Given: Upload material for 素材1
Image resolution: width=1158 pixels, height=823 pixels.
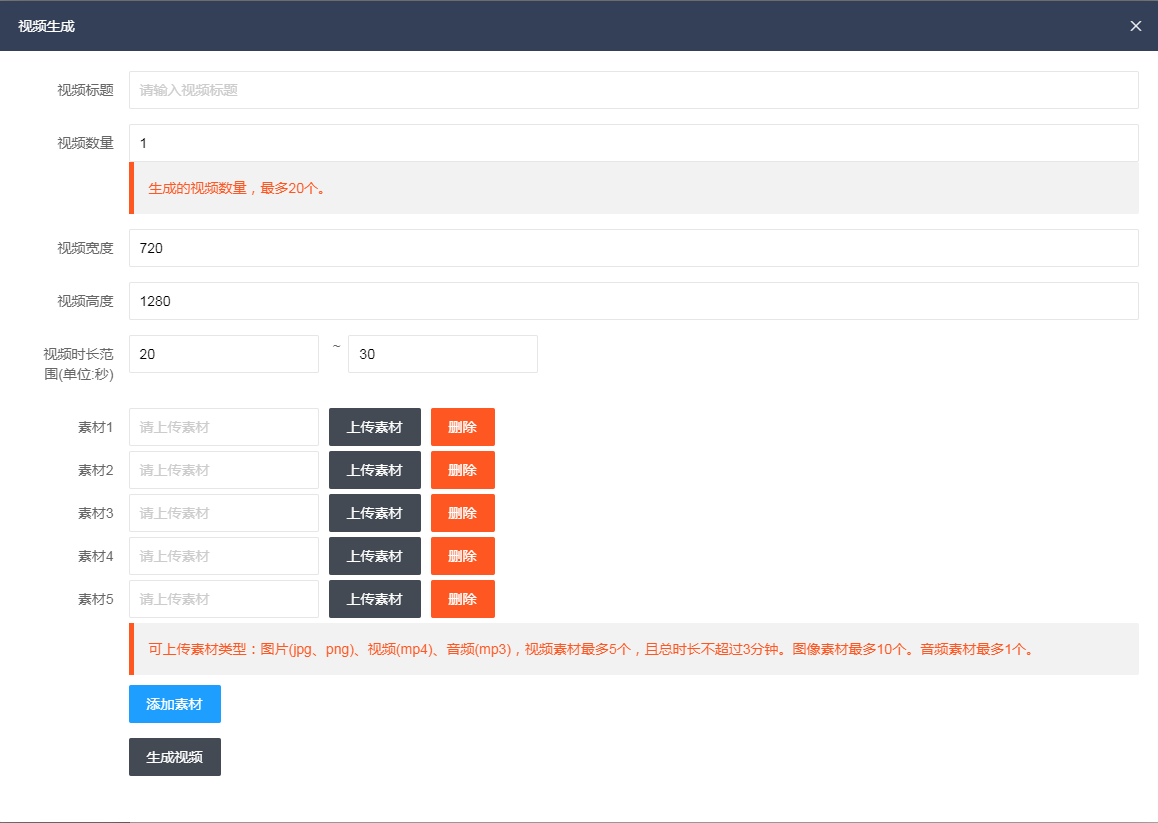Looking at the screenshot, I should pyautogui.click(x=375, y=427).
